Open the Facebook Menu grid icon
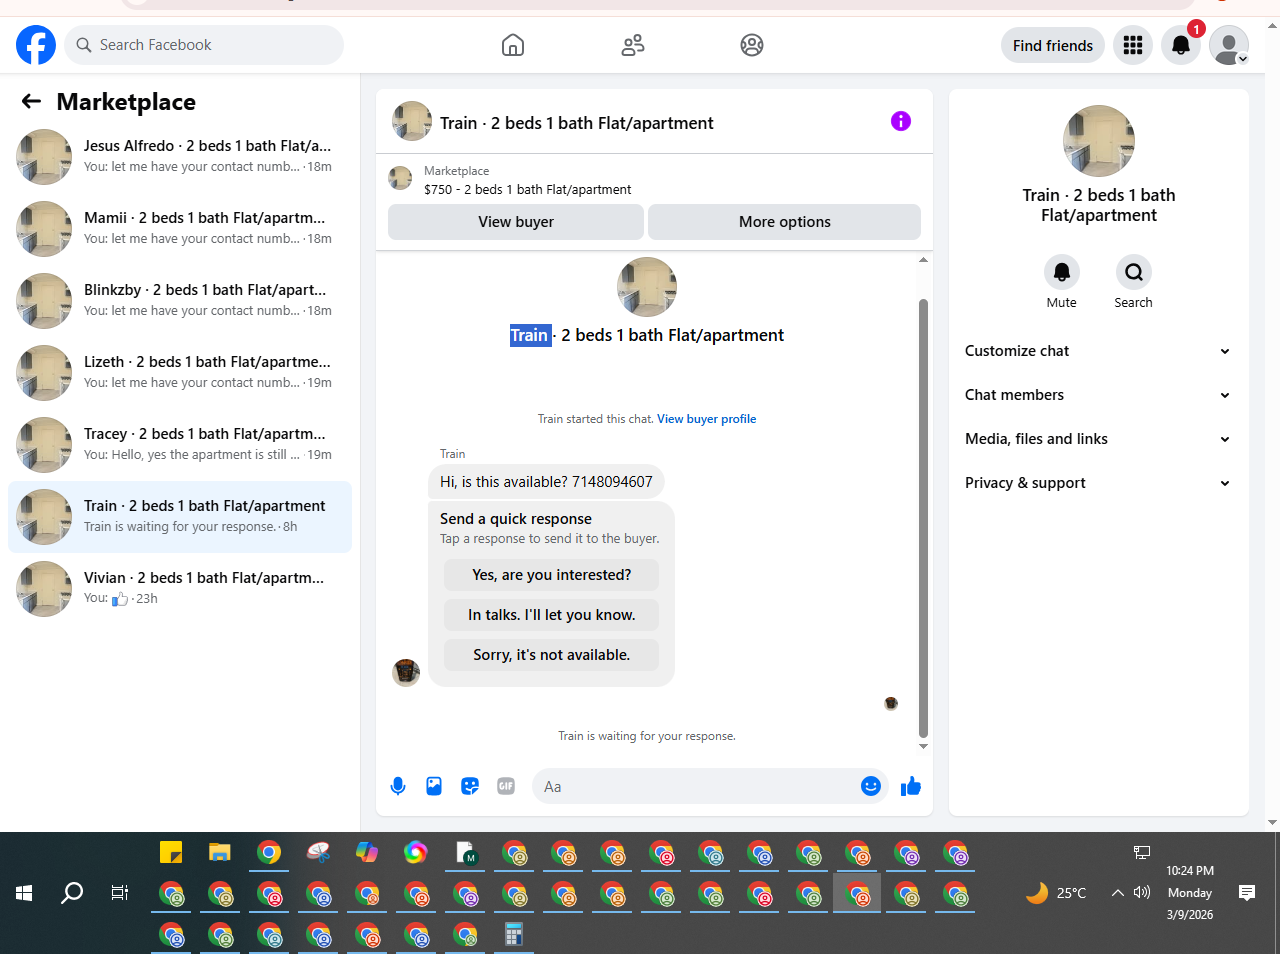Screen dimensions: 1280x954 (x=1133, y=45)
